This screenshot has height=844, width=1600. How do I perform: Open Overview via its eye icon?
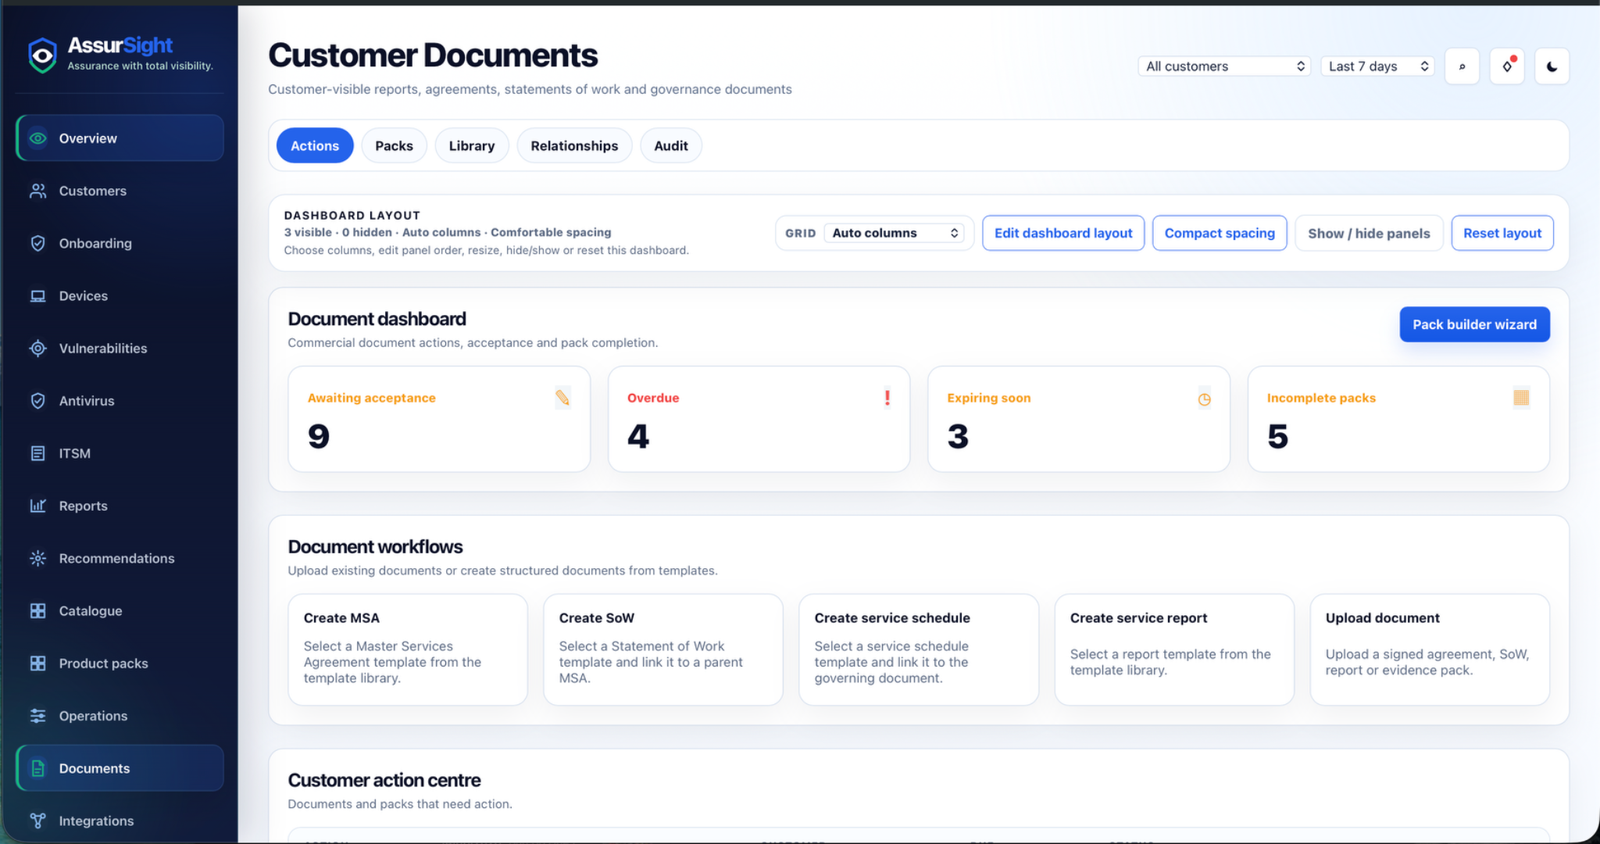(x=38, y=138)
